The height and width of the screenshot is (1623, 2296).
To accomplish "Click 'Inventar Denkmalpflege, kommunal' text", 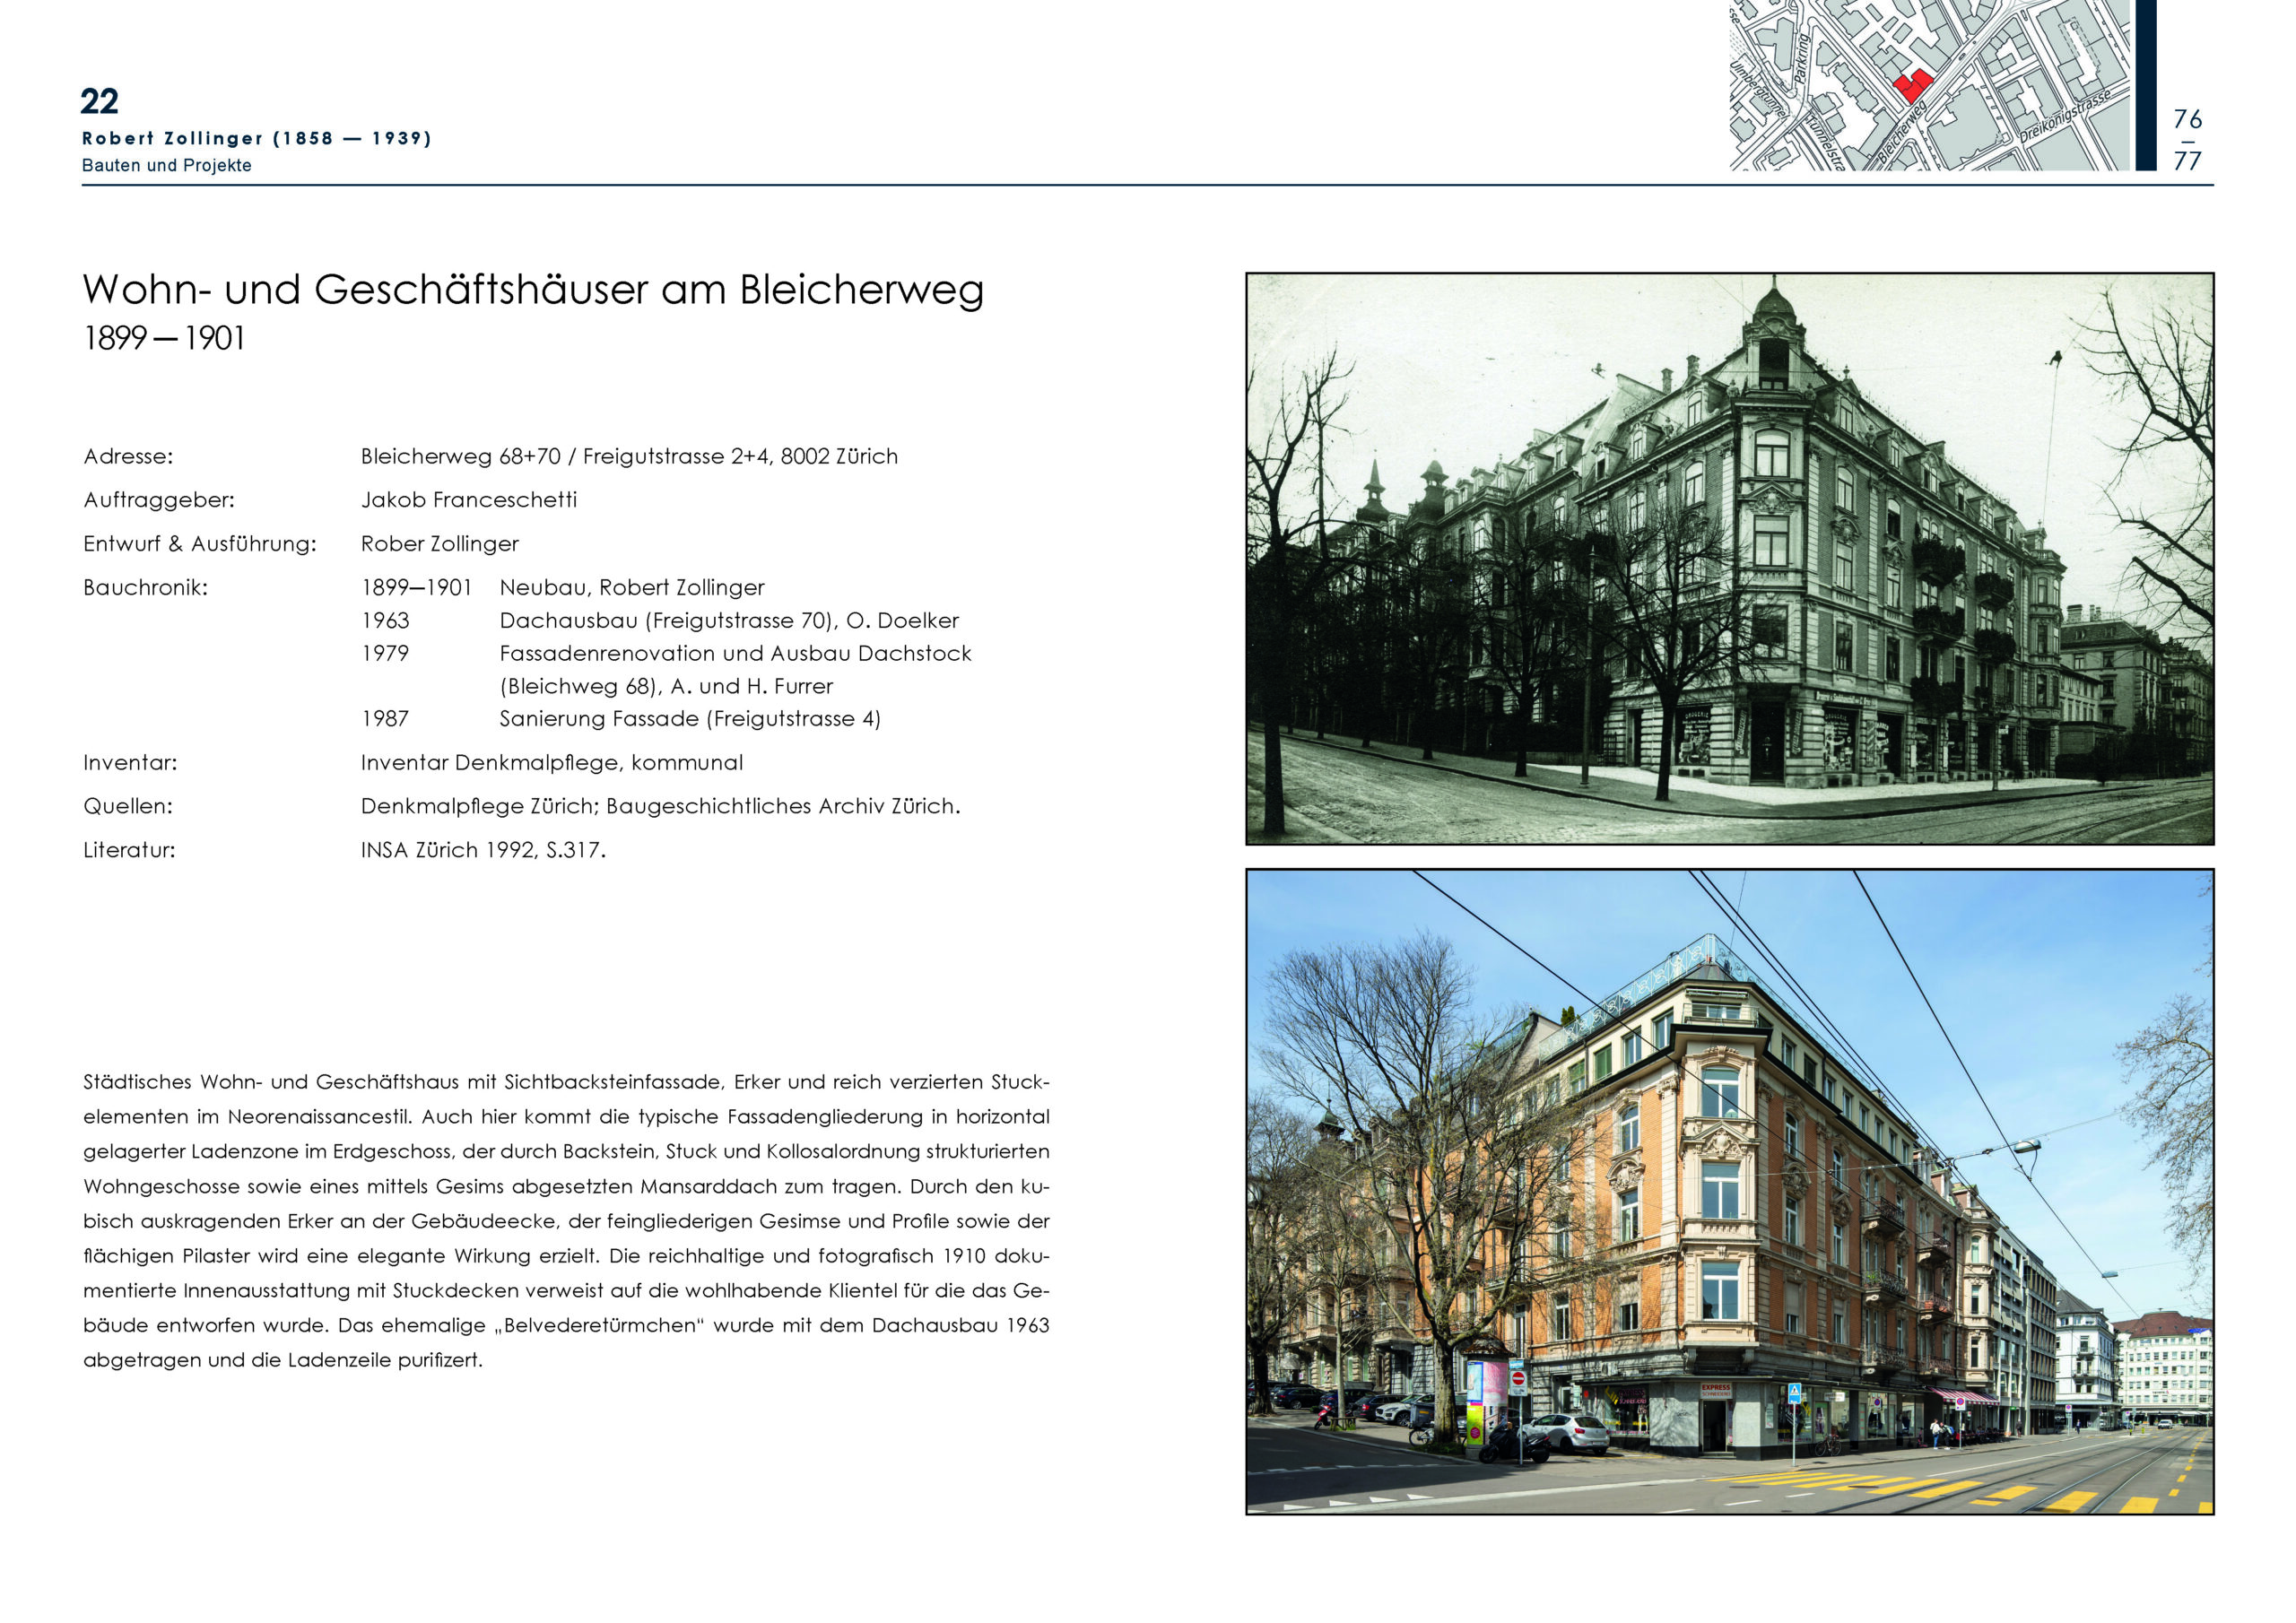I will click(551, 762).
